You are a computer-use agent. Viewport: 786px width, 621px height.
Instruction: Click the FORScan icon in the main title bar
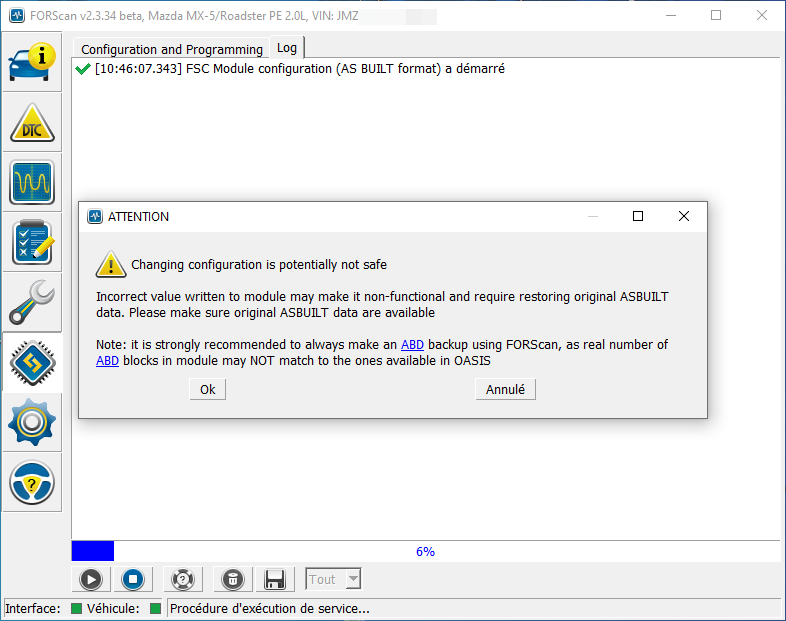[x=17, y=16]
